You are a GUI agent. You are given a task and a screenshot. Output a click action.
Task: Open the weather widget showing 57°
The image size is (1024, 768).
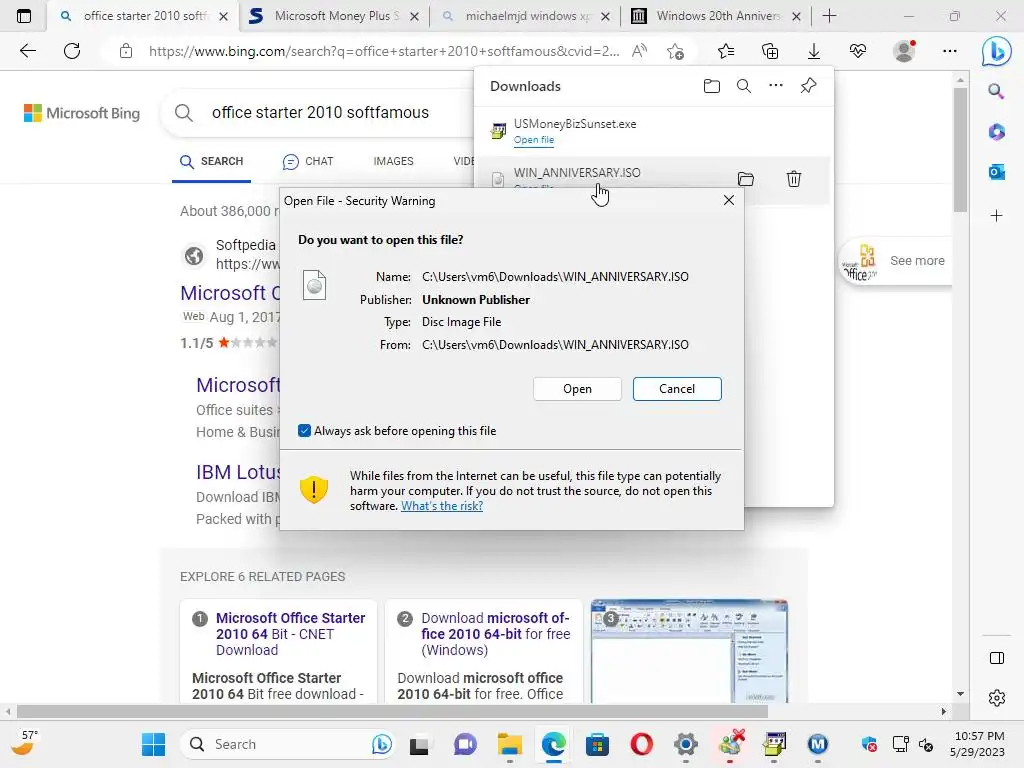24,743
